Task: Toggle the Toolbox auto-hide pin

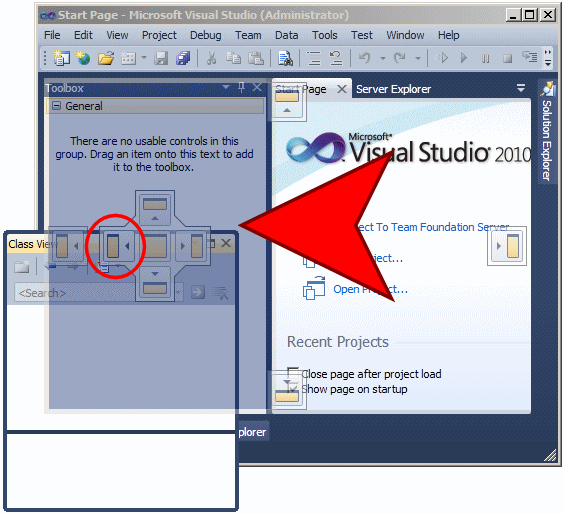Action: pos(241,87)
